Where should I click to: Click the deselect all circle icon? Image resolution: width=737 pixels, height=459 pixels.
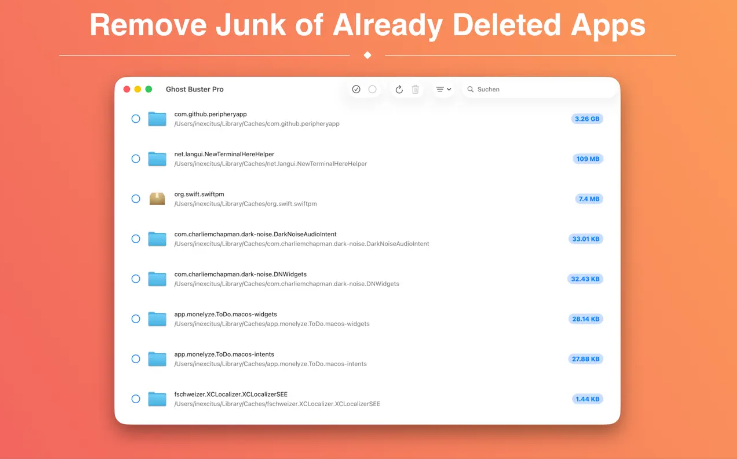[372, 89]
